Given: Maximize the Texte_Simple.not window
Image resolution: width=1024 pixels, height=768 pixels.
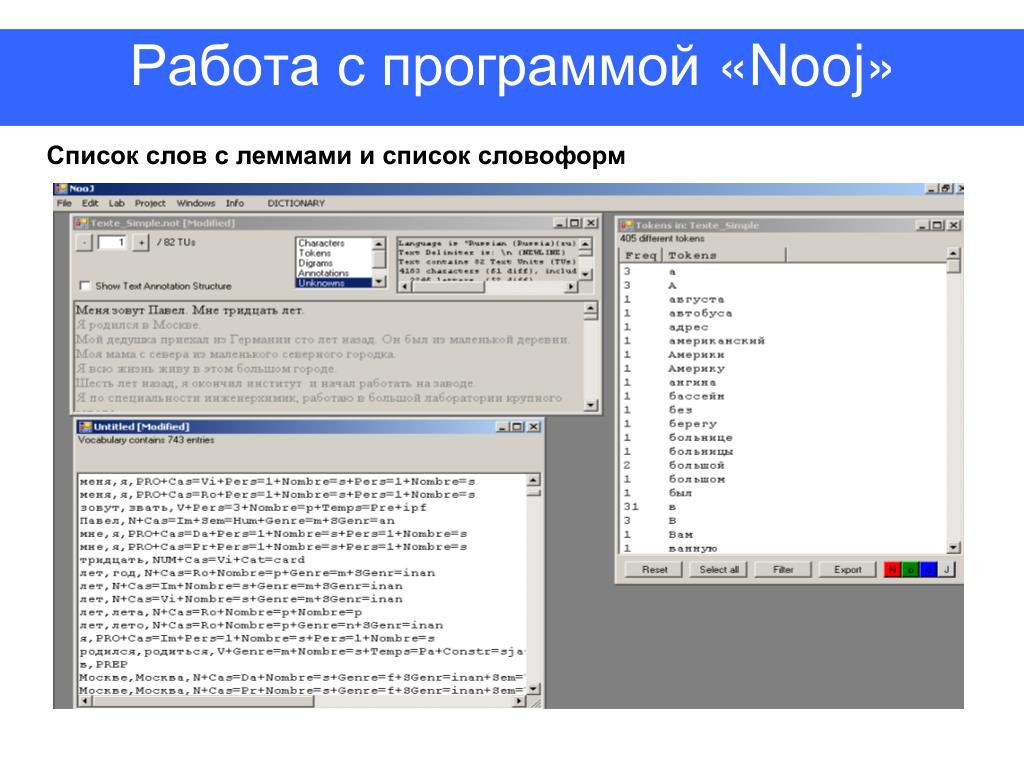Looking at the screenshot, I should (x=575, y=223).
